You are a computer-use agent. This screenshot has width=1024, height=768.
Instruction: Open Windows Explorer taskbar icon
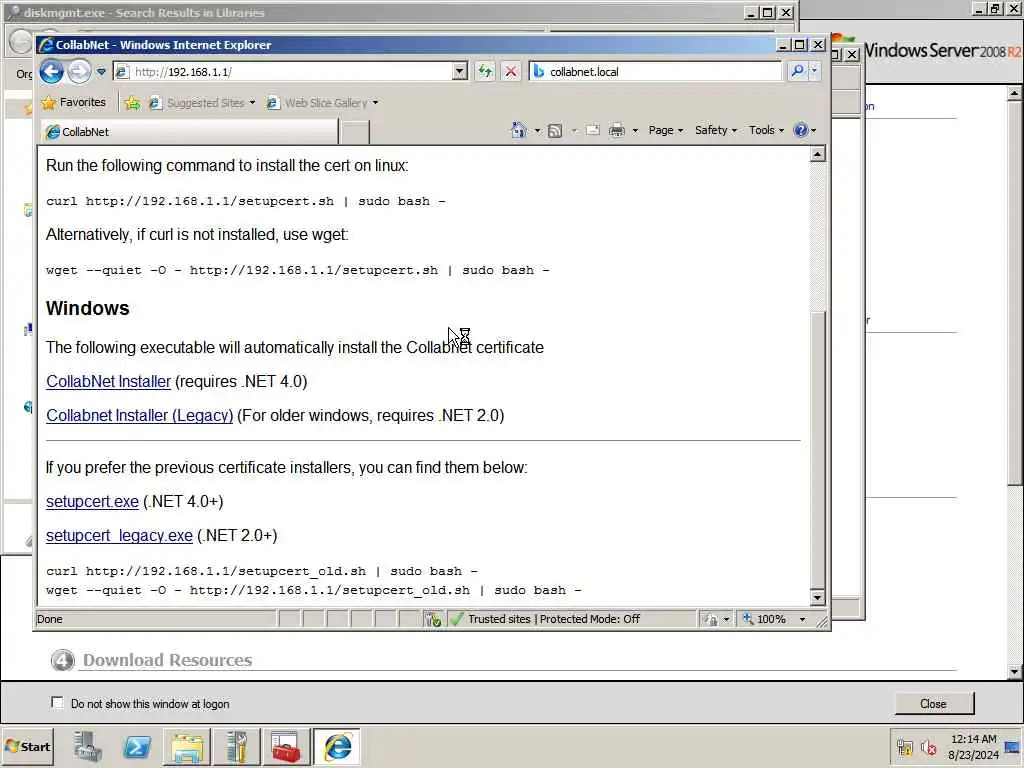[x=187, y=746]
